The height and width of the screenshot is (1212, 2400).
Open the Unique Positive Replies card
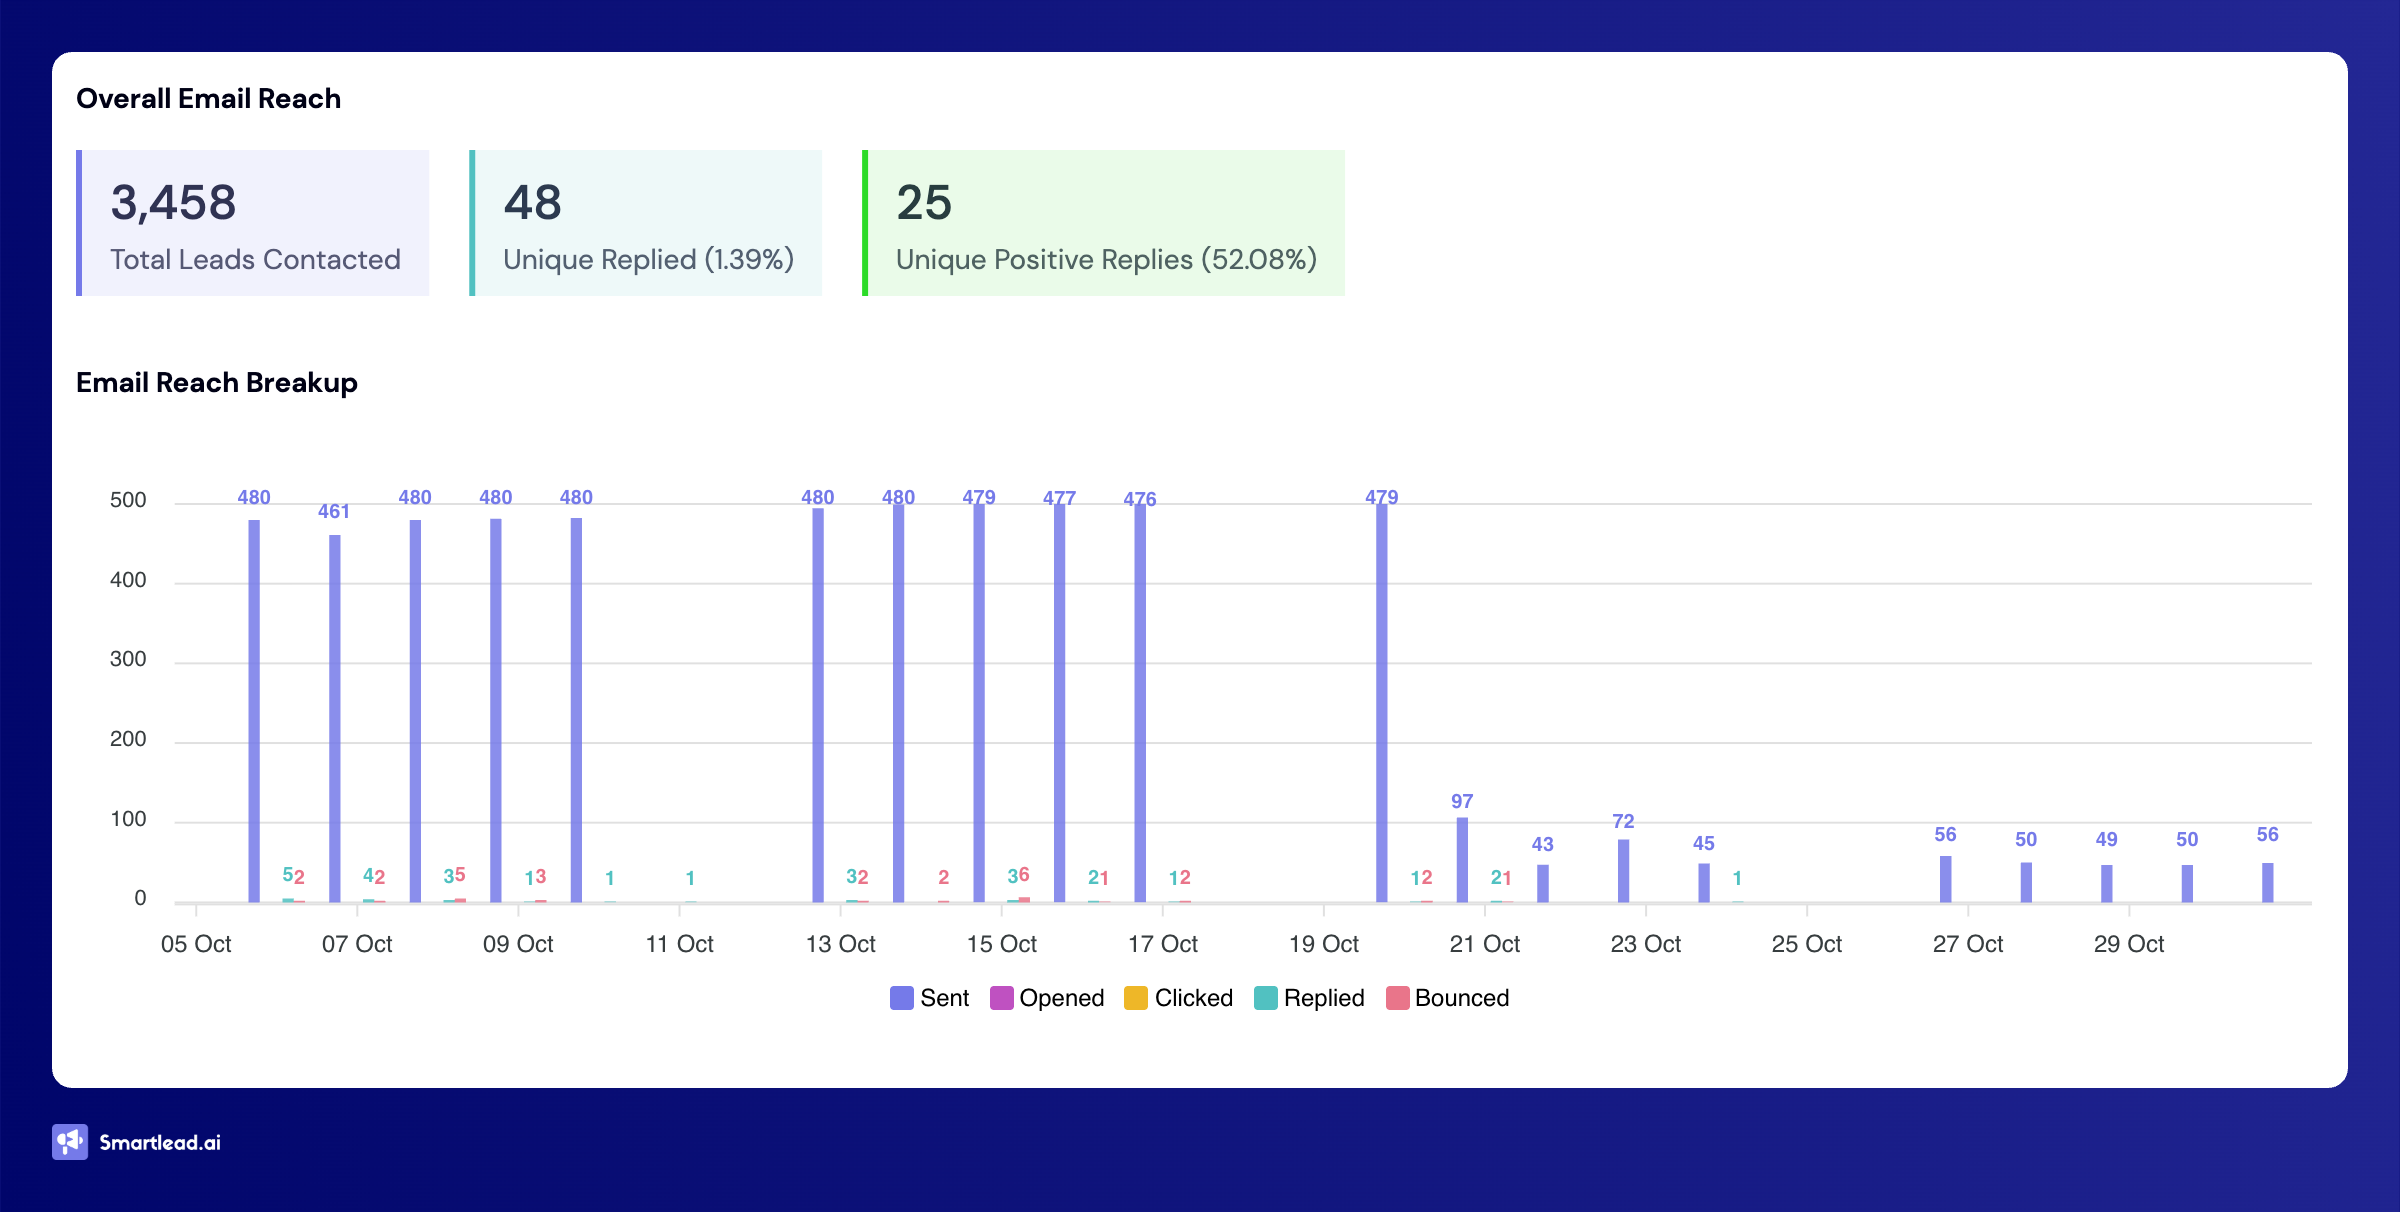tap(1104, 223)
